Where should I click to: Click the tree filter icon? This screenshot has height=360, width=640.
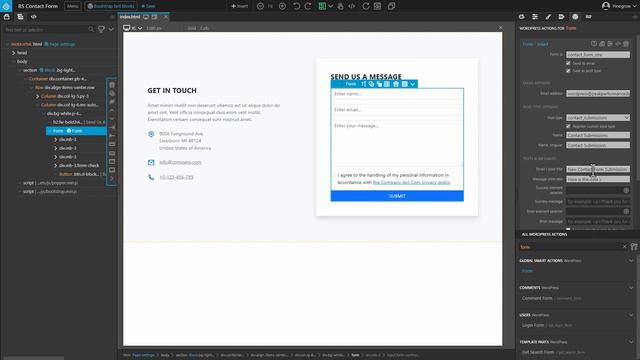[101, 29]
